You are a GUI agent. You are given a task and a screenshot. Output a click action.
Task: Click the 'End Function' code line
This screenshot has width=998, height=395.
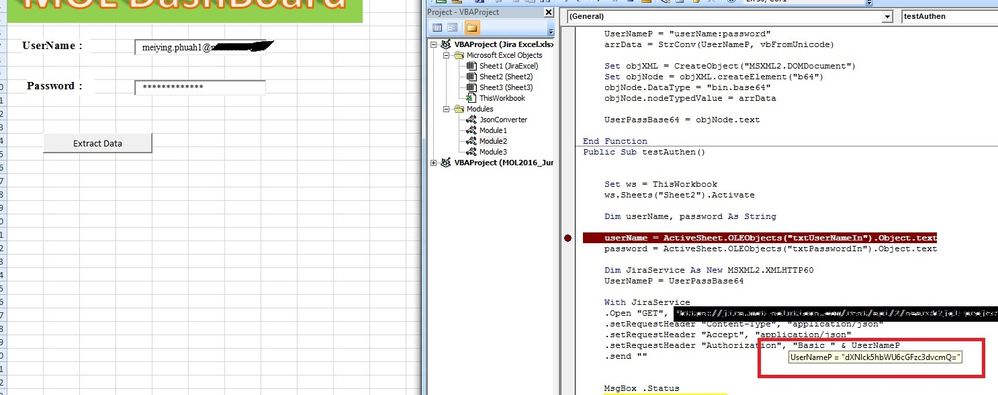[615, 141]
